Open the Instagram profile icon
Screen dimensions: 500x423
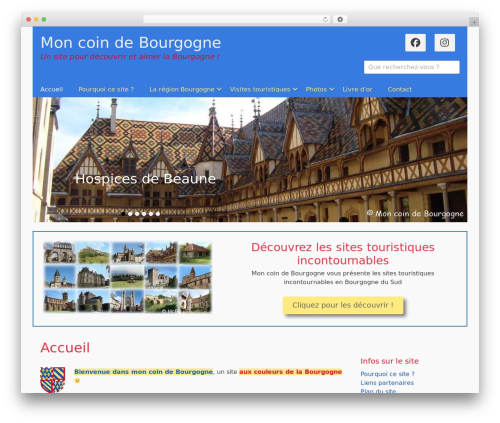pos(444,43)
